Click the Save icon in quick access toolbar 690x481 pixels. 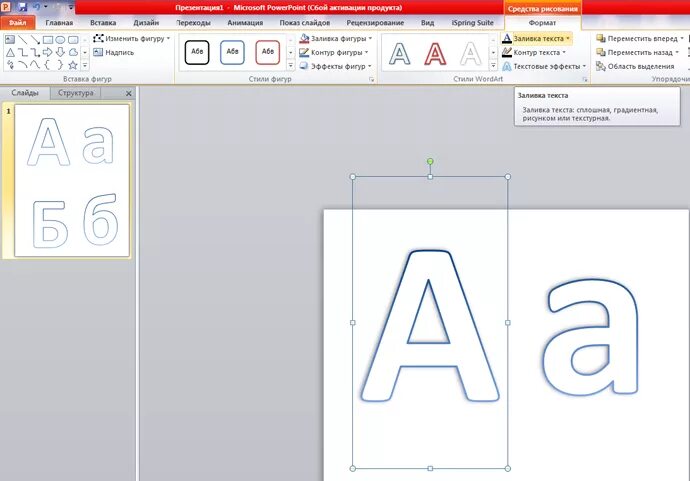[x=22, y=7]
